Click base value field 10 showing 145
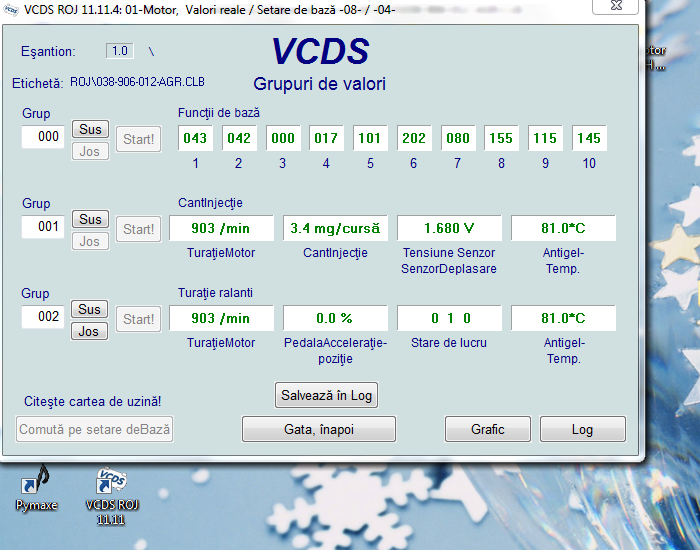Screen dimensions: 700x550 (589, 138)
